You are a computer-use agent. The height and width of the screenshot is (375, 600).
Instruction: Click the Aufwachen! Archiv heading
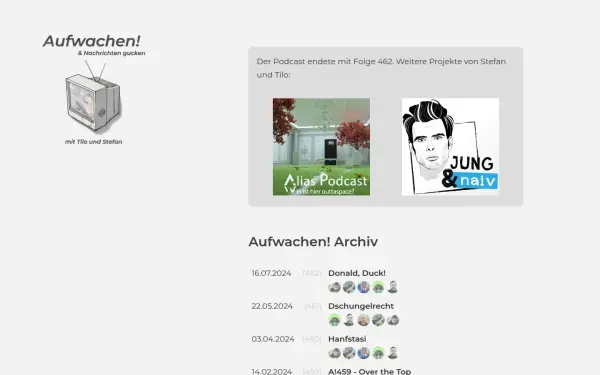tap(313, 242)
